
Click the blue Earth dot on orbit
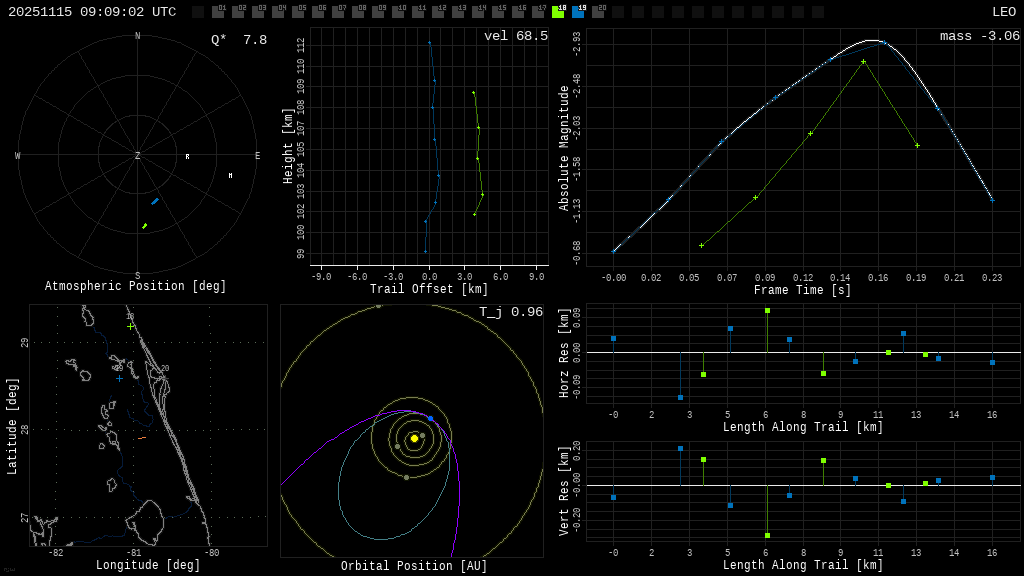[430, 419]
